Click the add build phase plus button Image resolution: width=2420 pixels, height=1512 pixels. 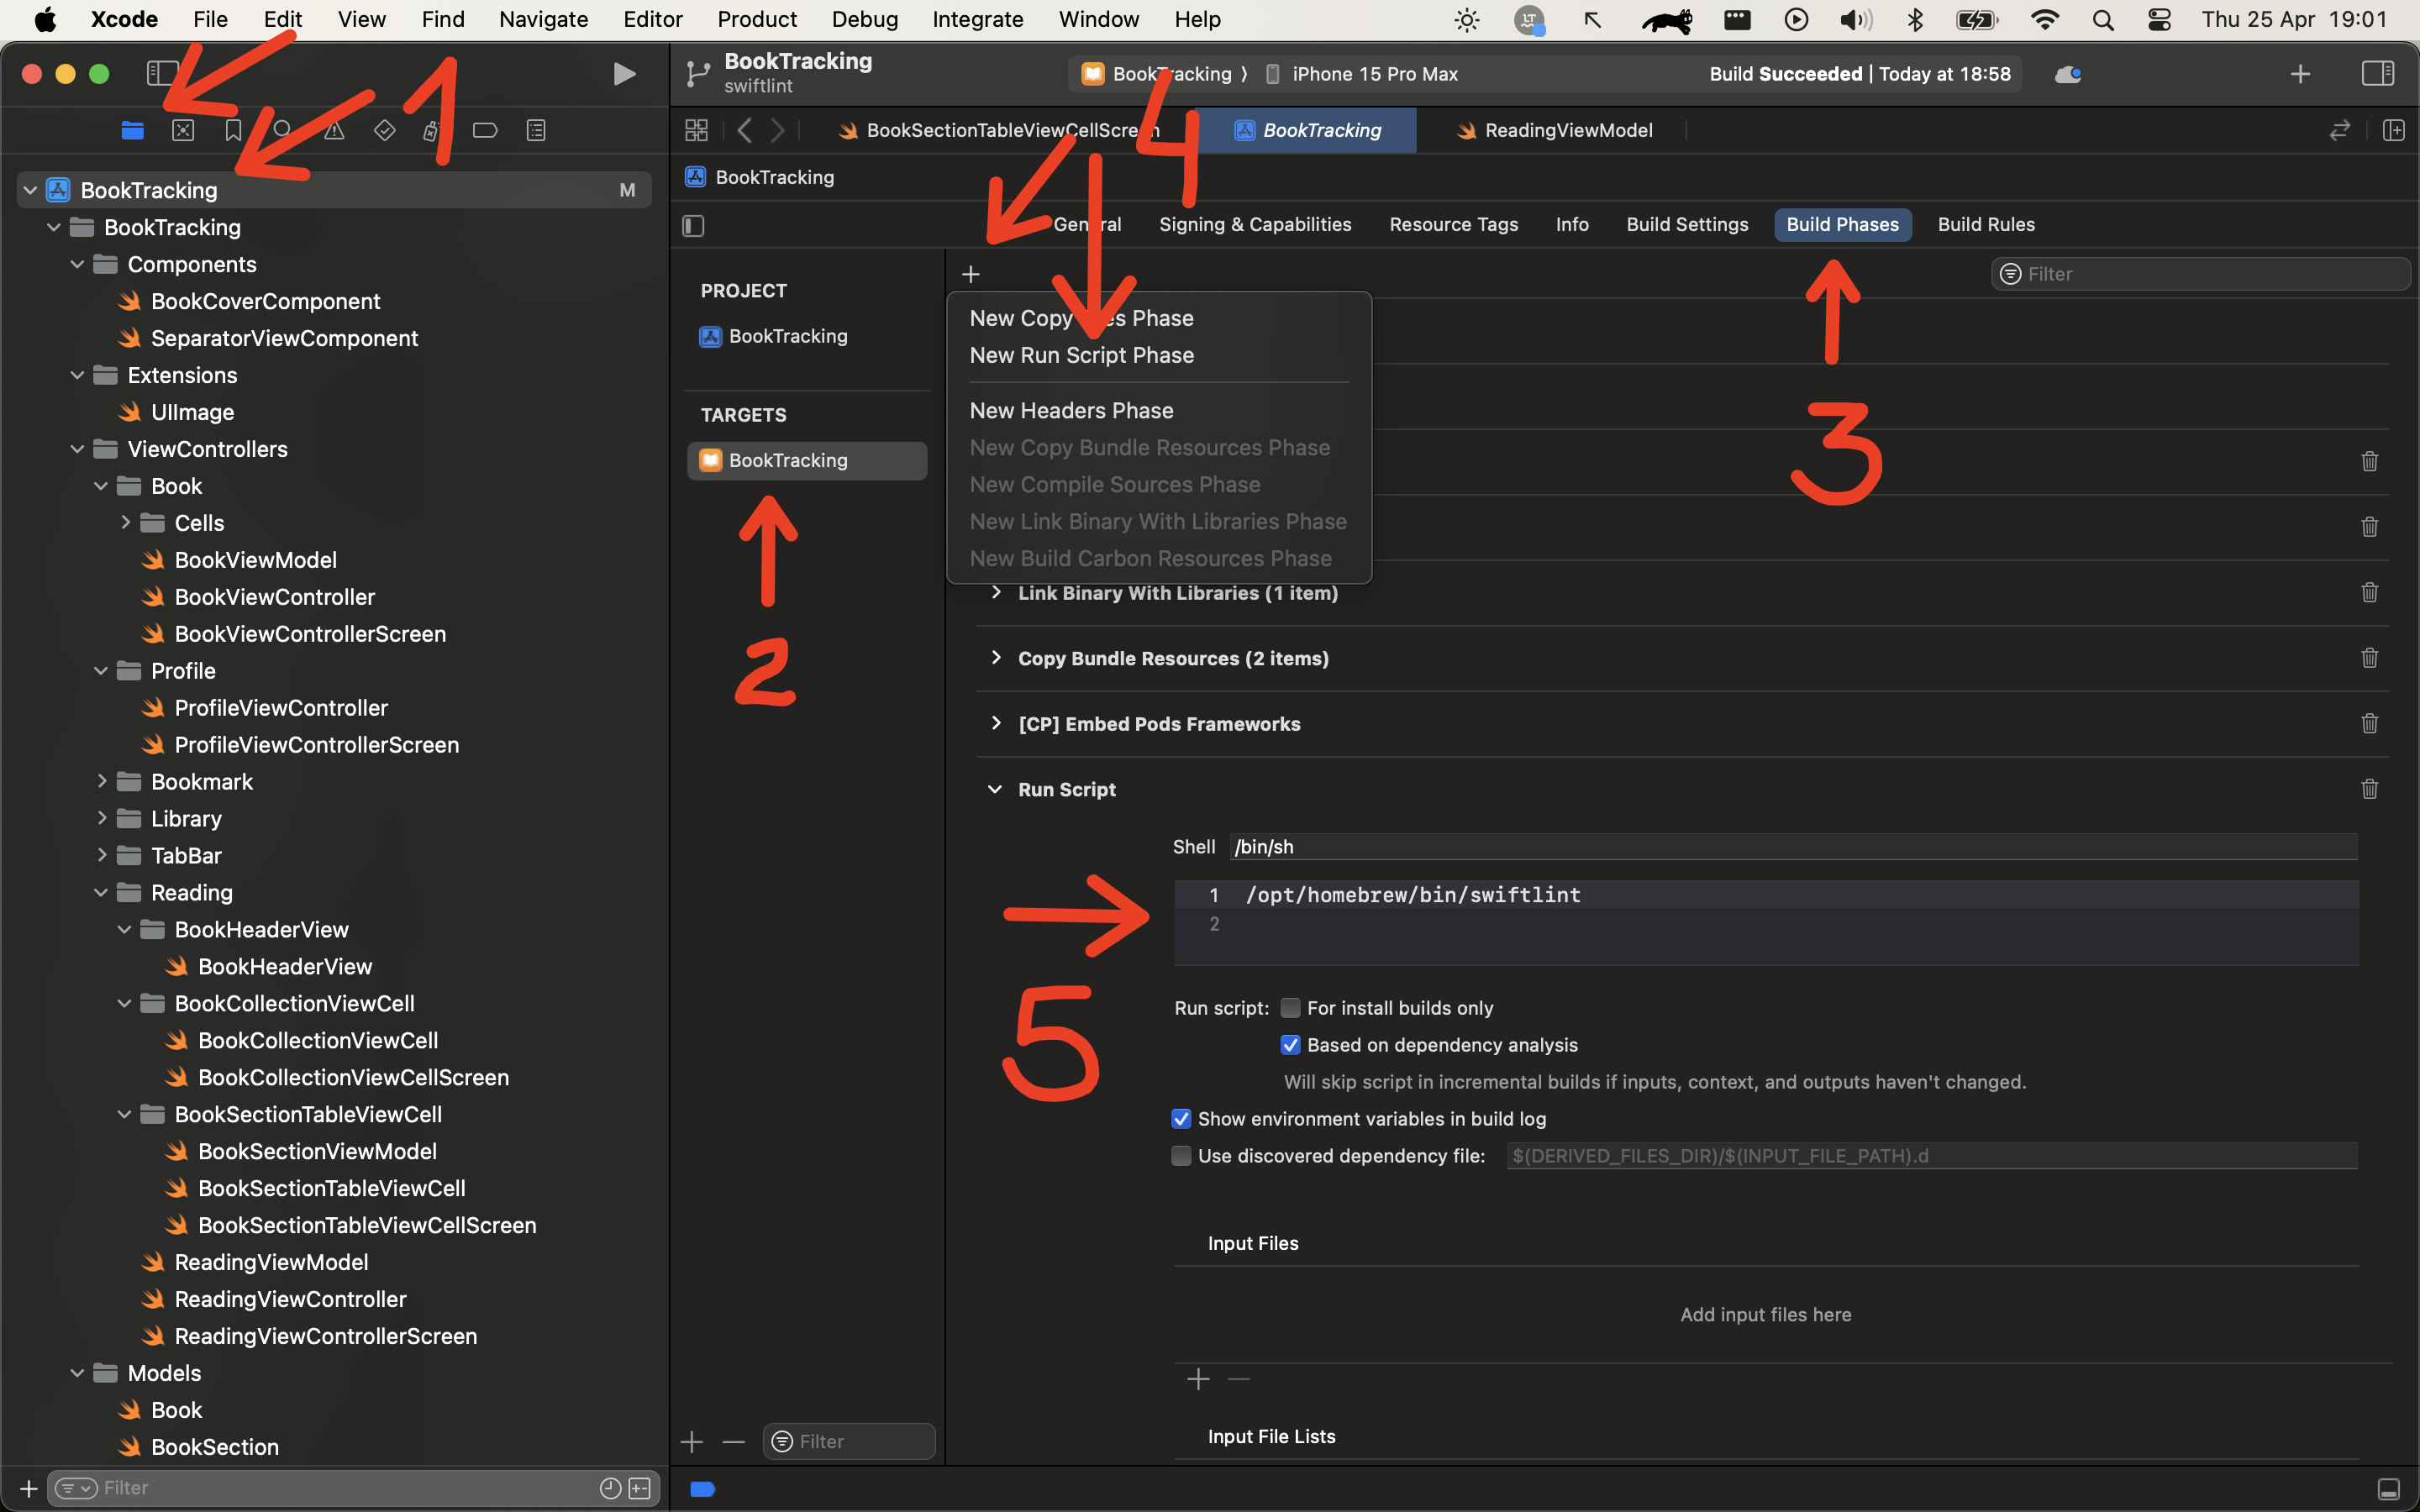tap(970, 274)
